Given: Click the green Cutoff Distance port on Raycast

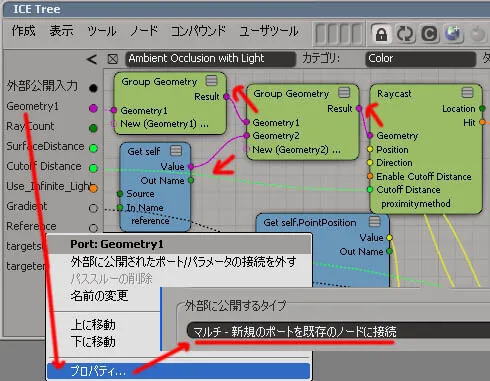Looking at the screenshot, I should 370,190.
